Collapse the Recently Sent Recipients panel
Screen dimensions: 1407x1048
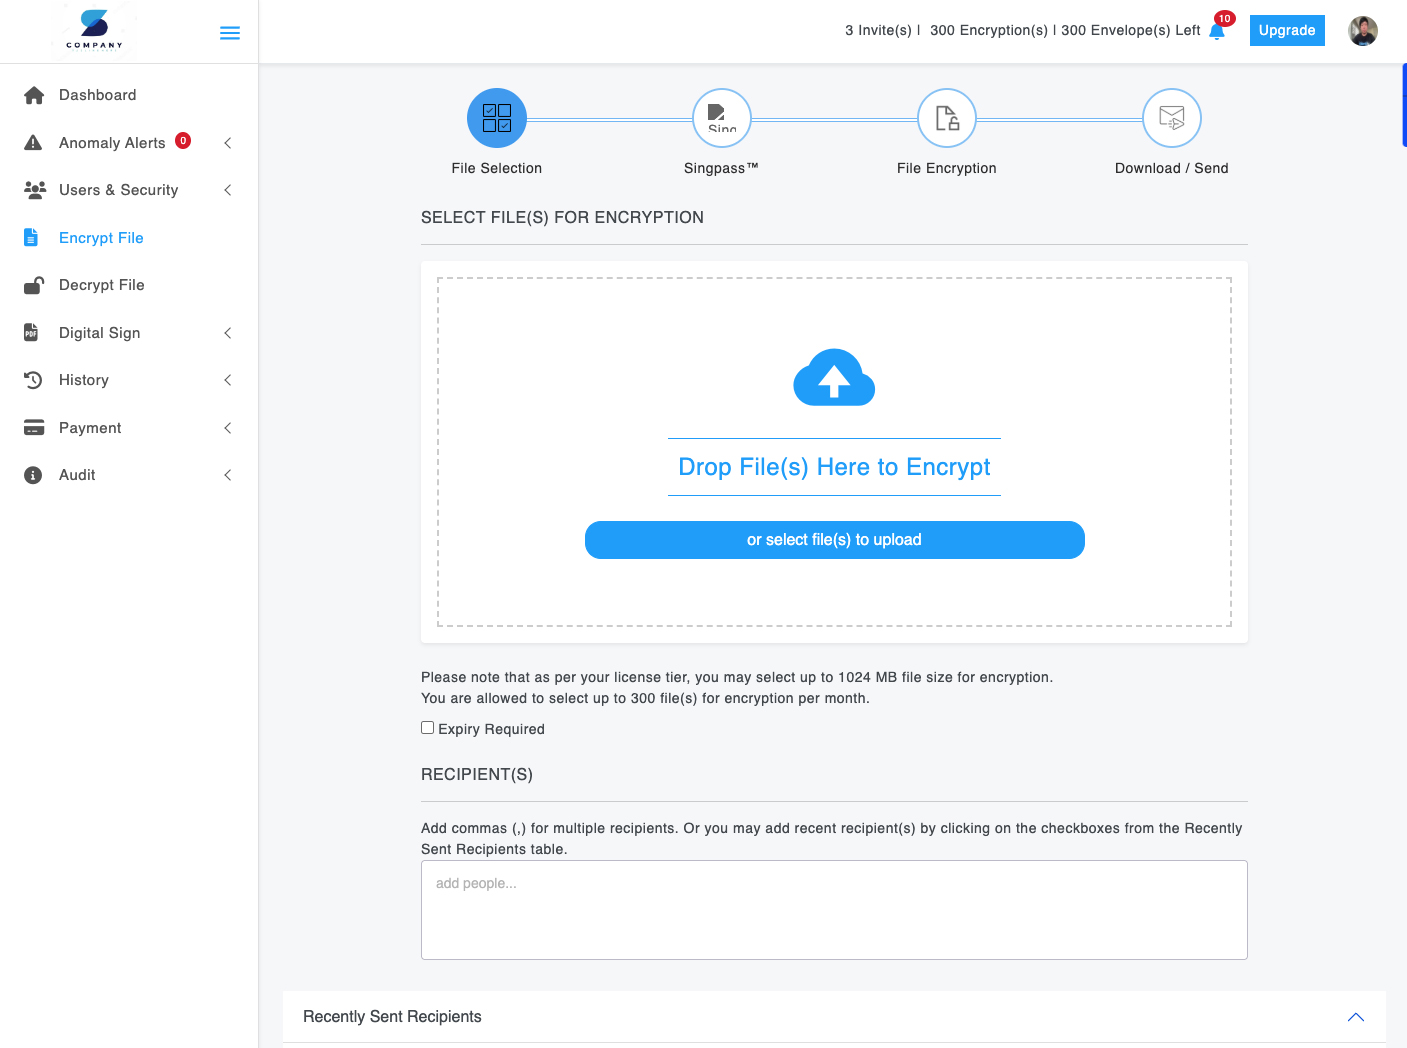click(1355, 1017)
